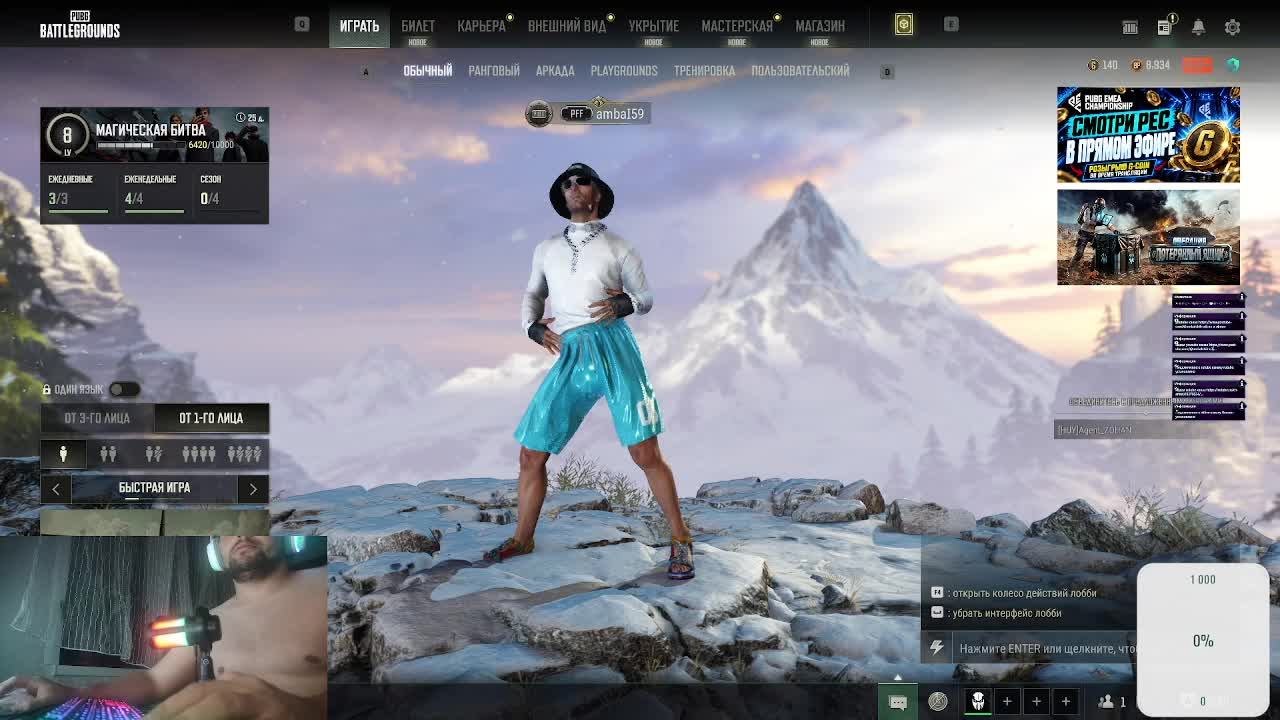Select the Playgrounds mode
1280x720 pixels.
click(624, 71)
